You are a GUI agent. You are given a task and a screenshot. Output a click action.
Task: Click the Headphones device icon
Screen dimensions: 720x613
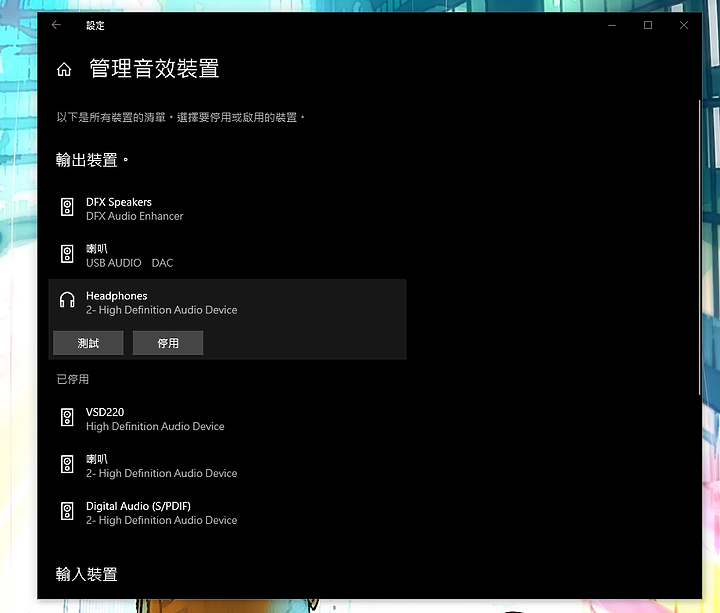[67, 300]
